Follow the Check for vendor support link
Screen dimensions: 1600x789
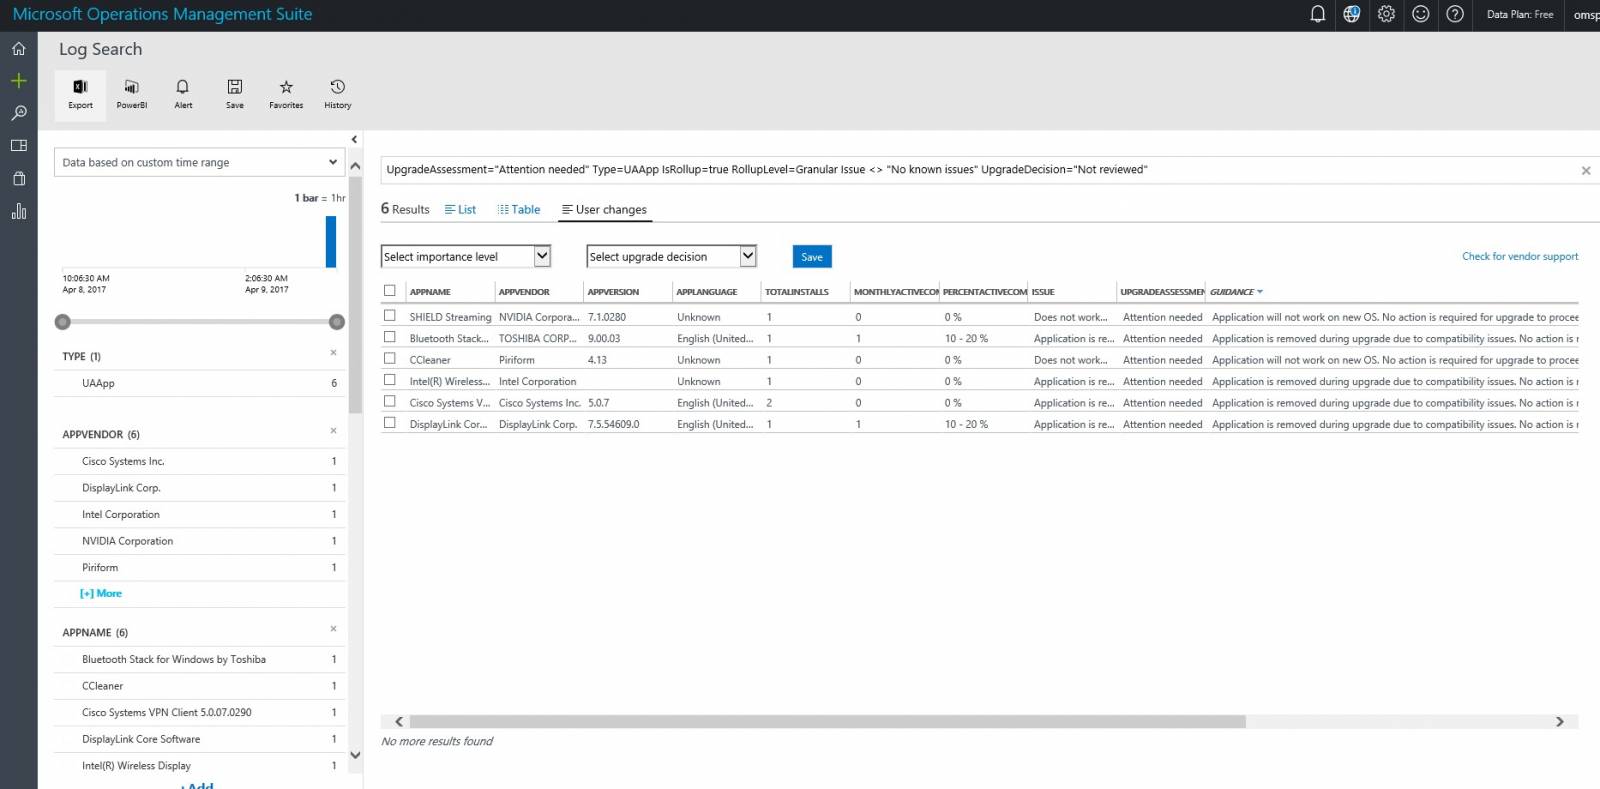point(1519,257)
